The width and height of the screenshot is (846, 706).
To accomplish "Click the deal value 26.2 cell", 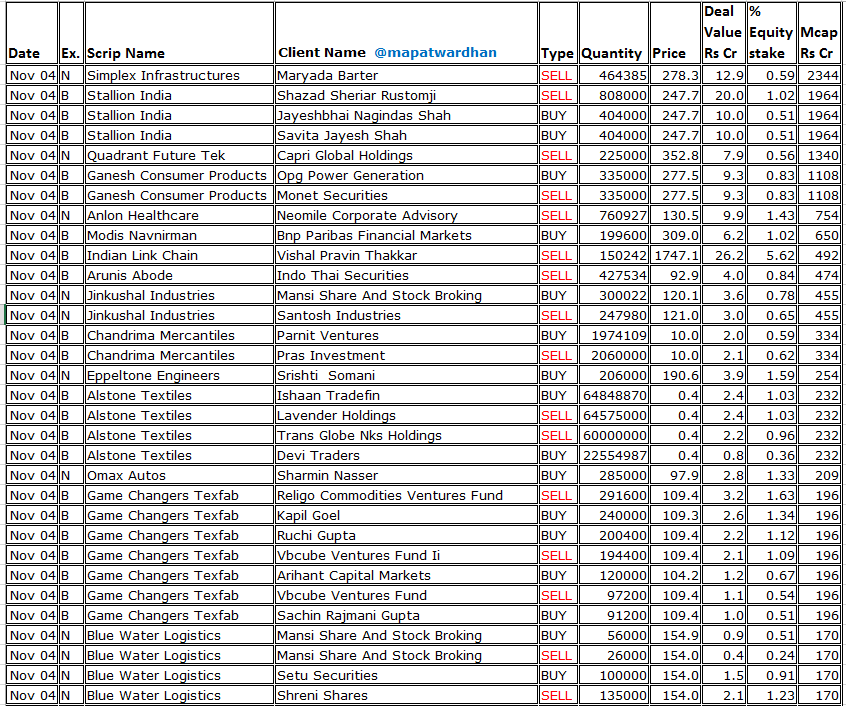I will pyautogui.click(x=724, y=255).
